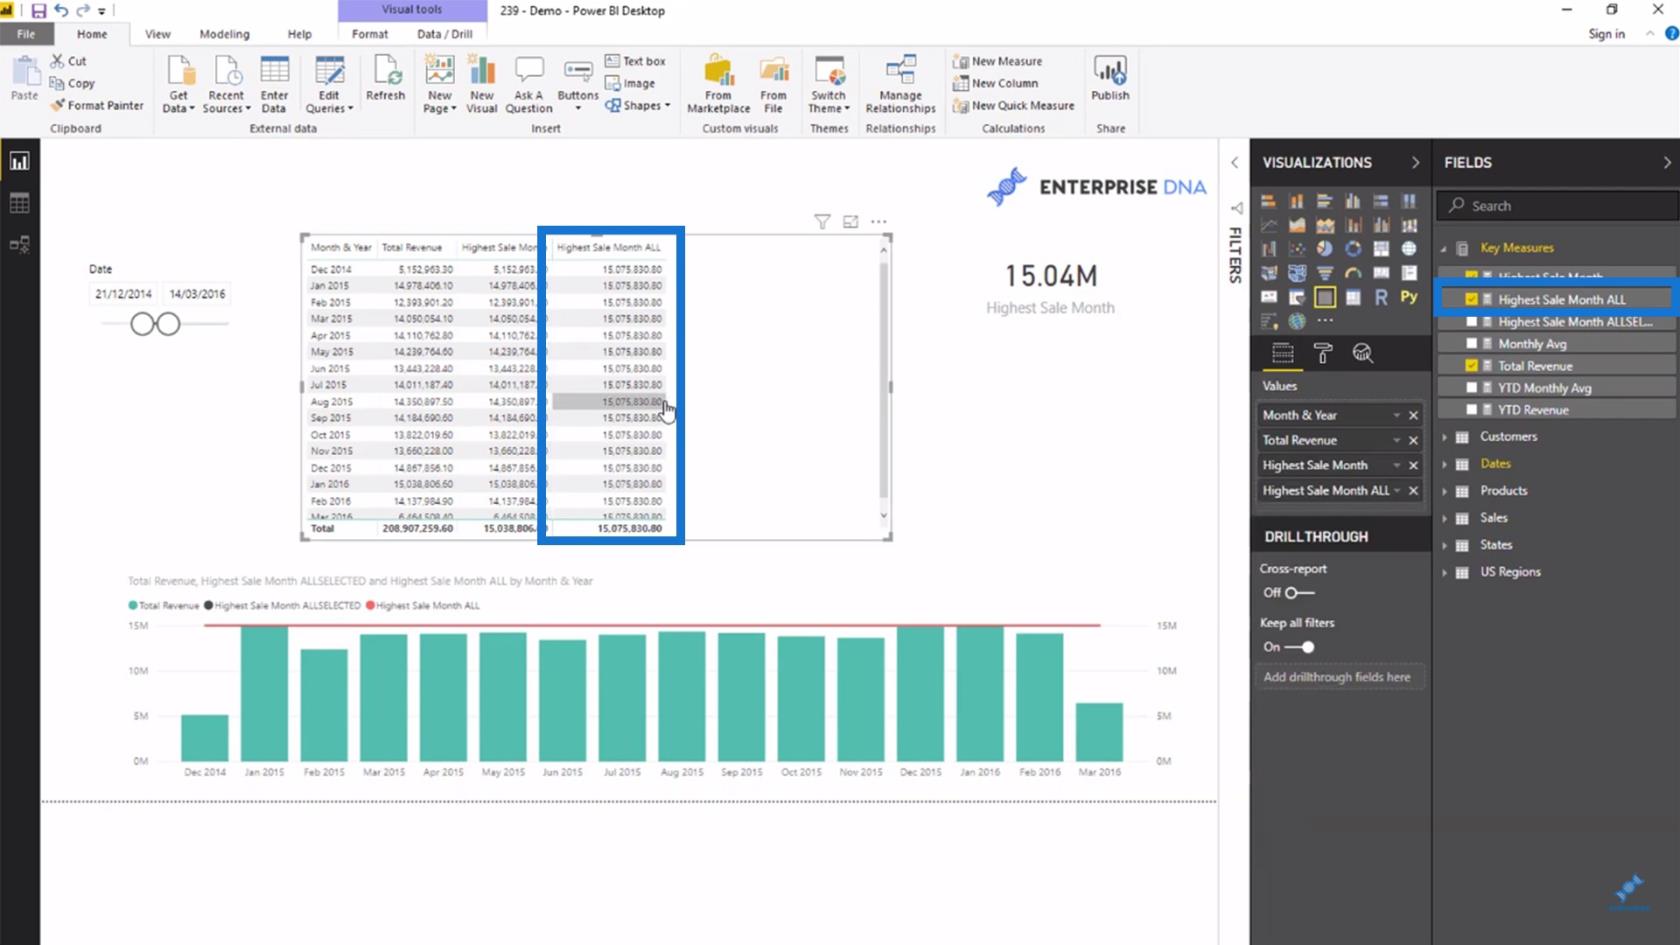This screenshot has height=945, width=1680.
Task: Open Manage Relationships
Action: coord(901,85)
